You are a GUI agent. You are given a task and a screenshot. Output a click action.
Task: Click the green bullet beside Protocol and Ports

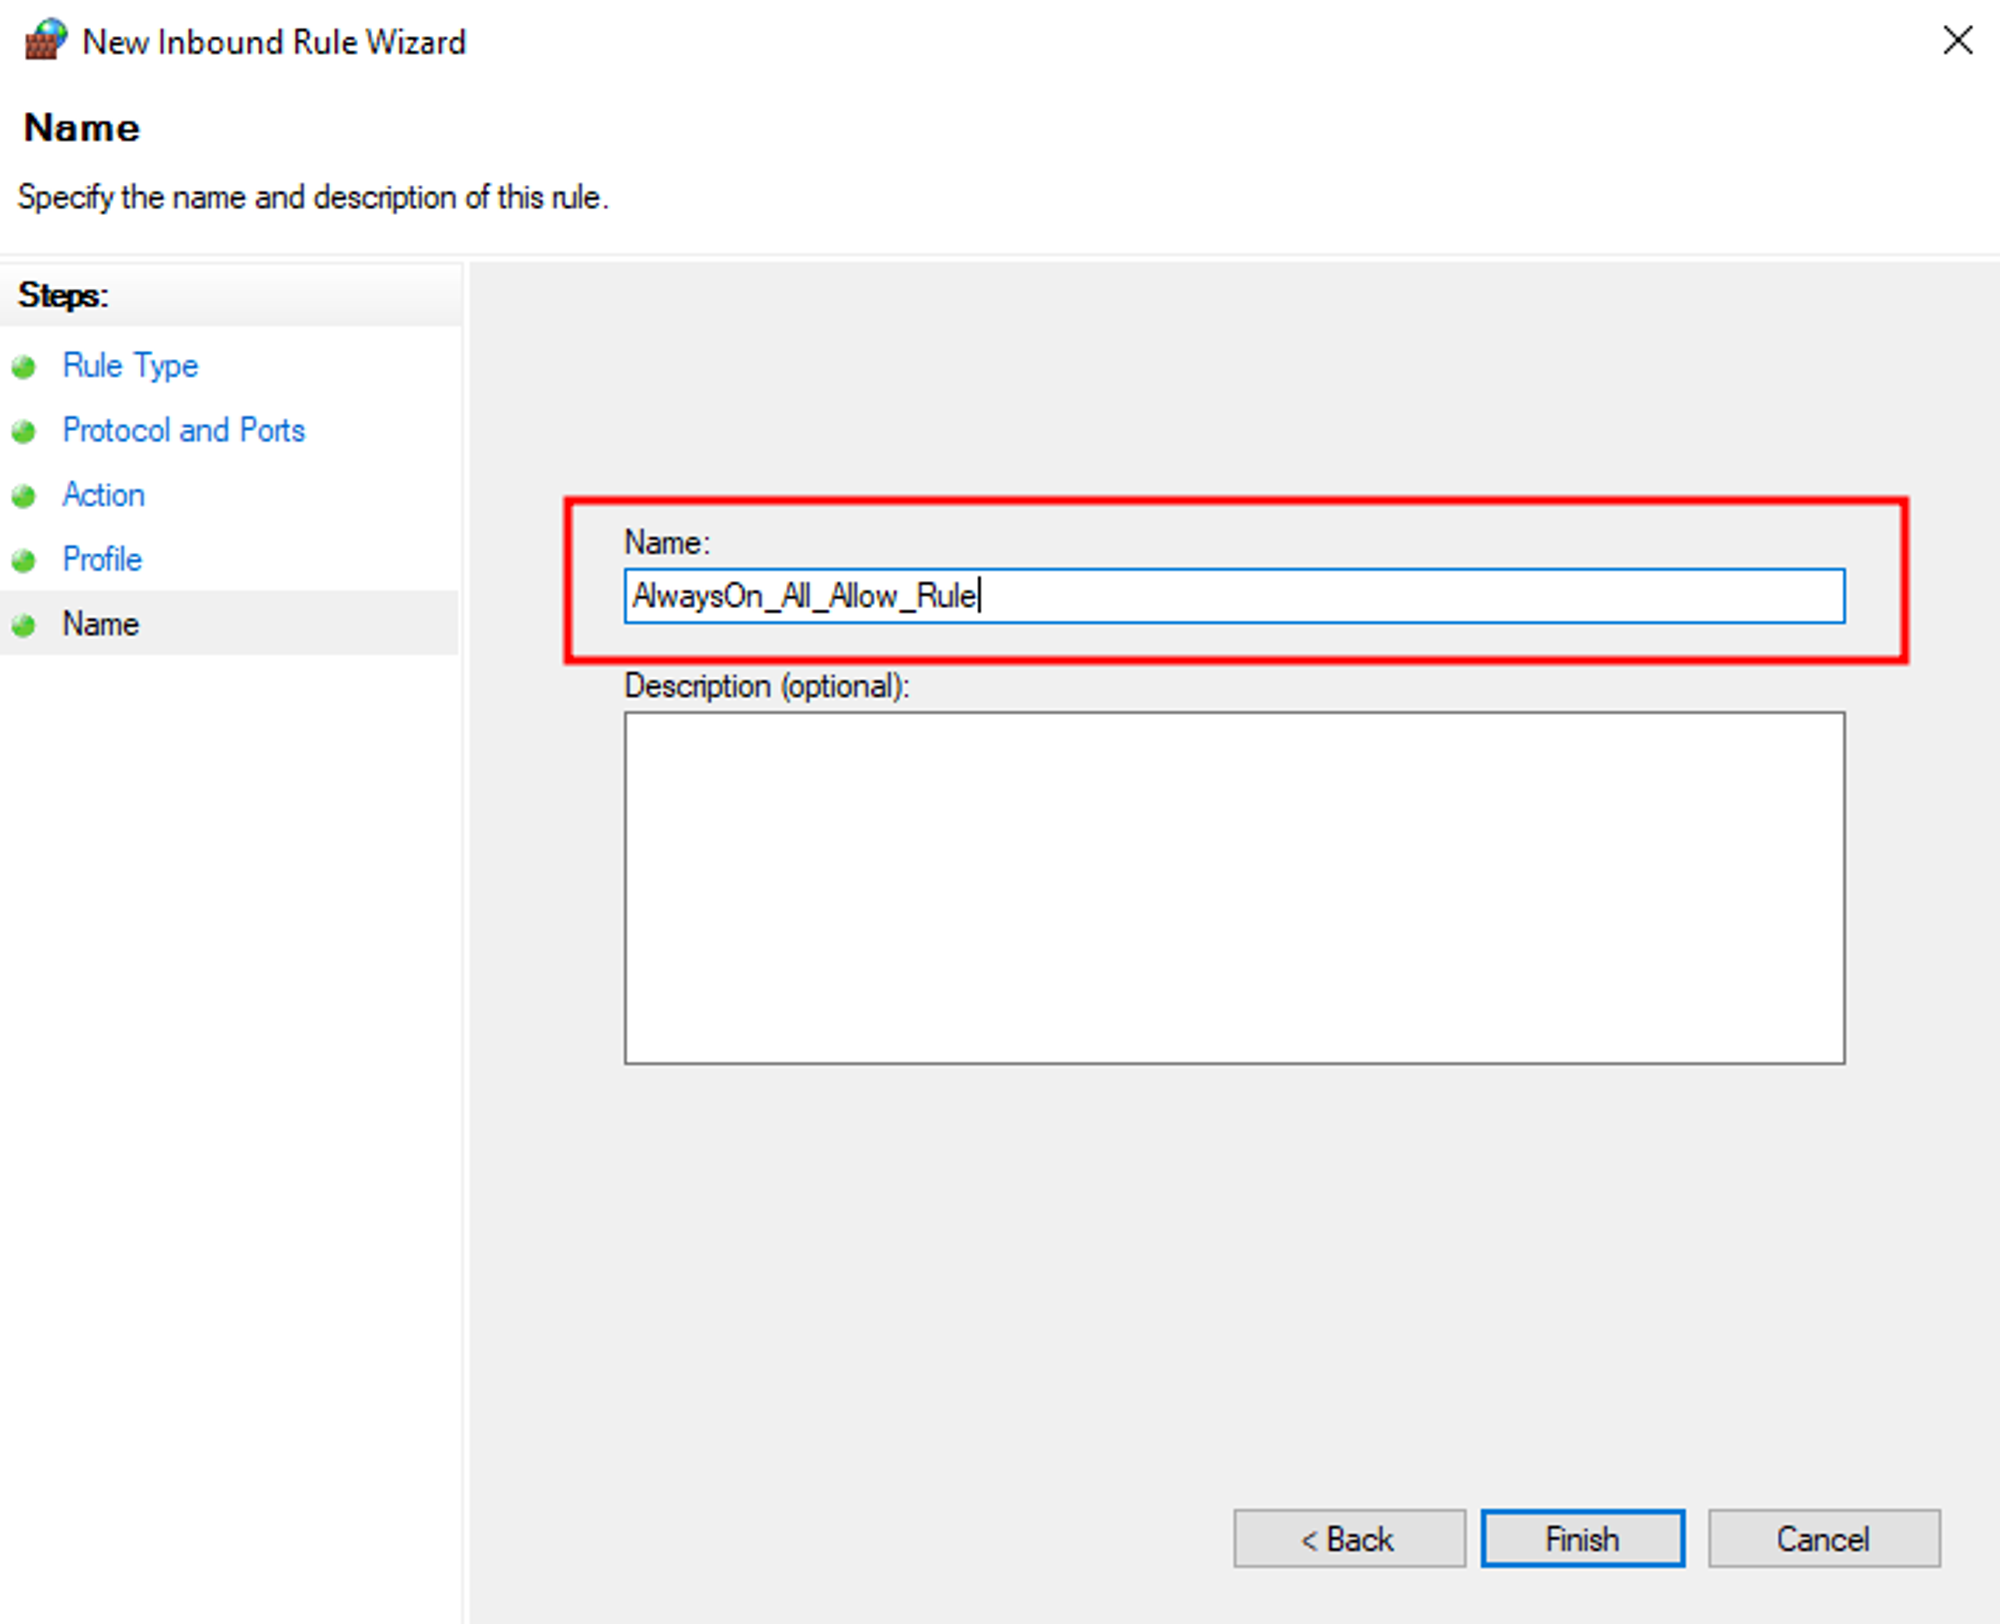tap(24, 432)
